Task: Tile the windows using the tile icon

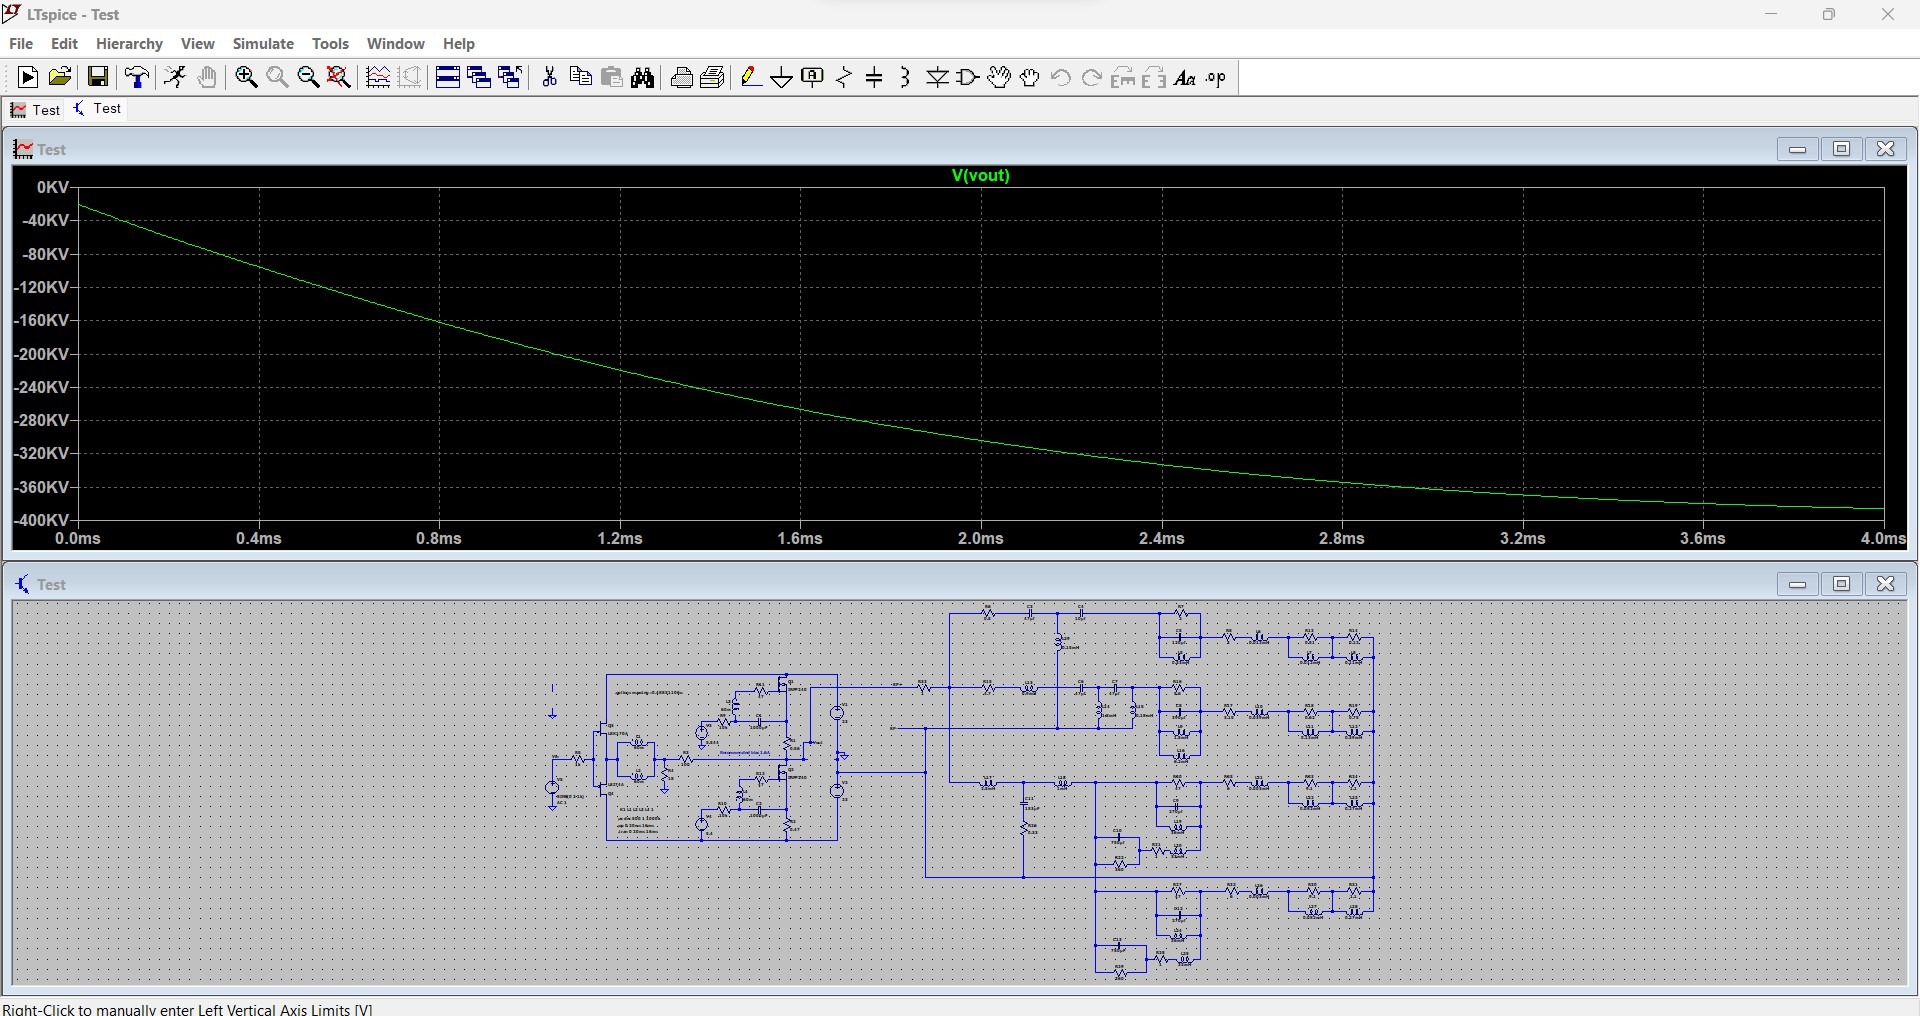Action: pyautogui.click(x=448, y=77)
